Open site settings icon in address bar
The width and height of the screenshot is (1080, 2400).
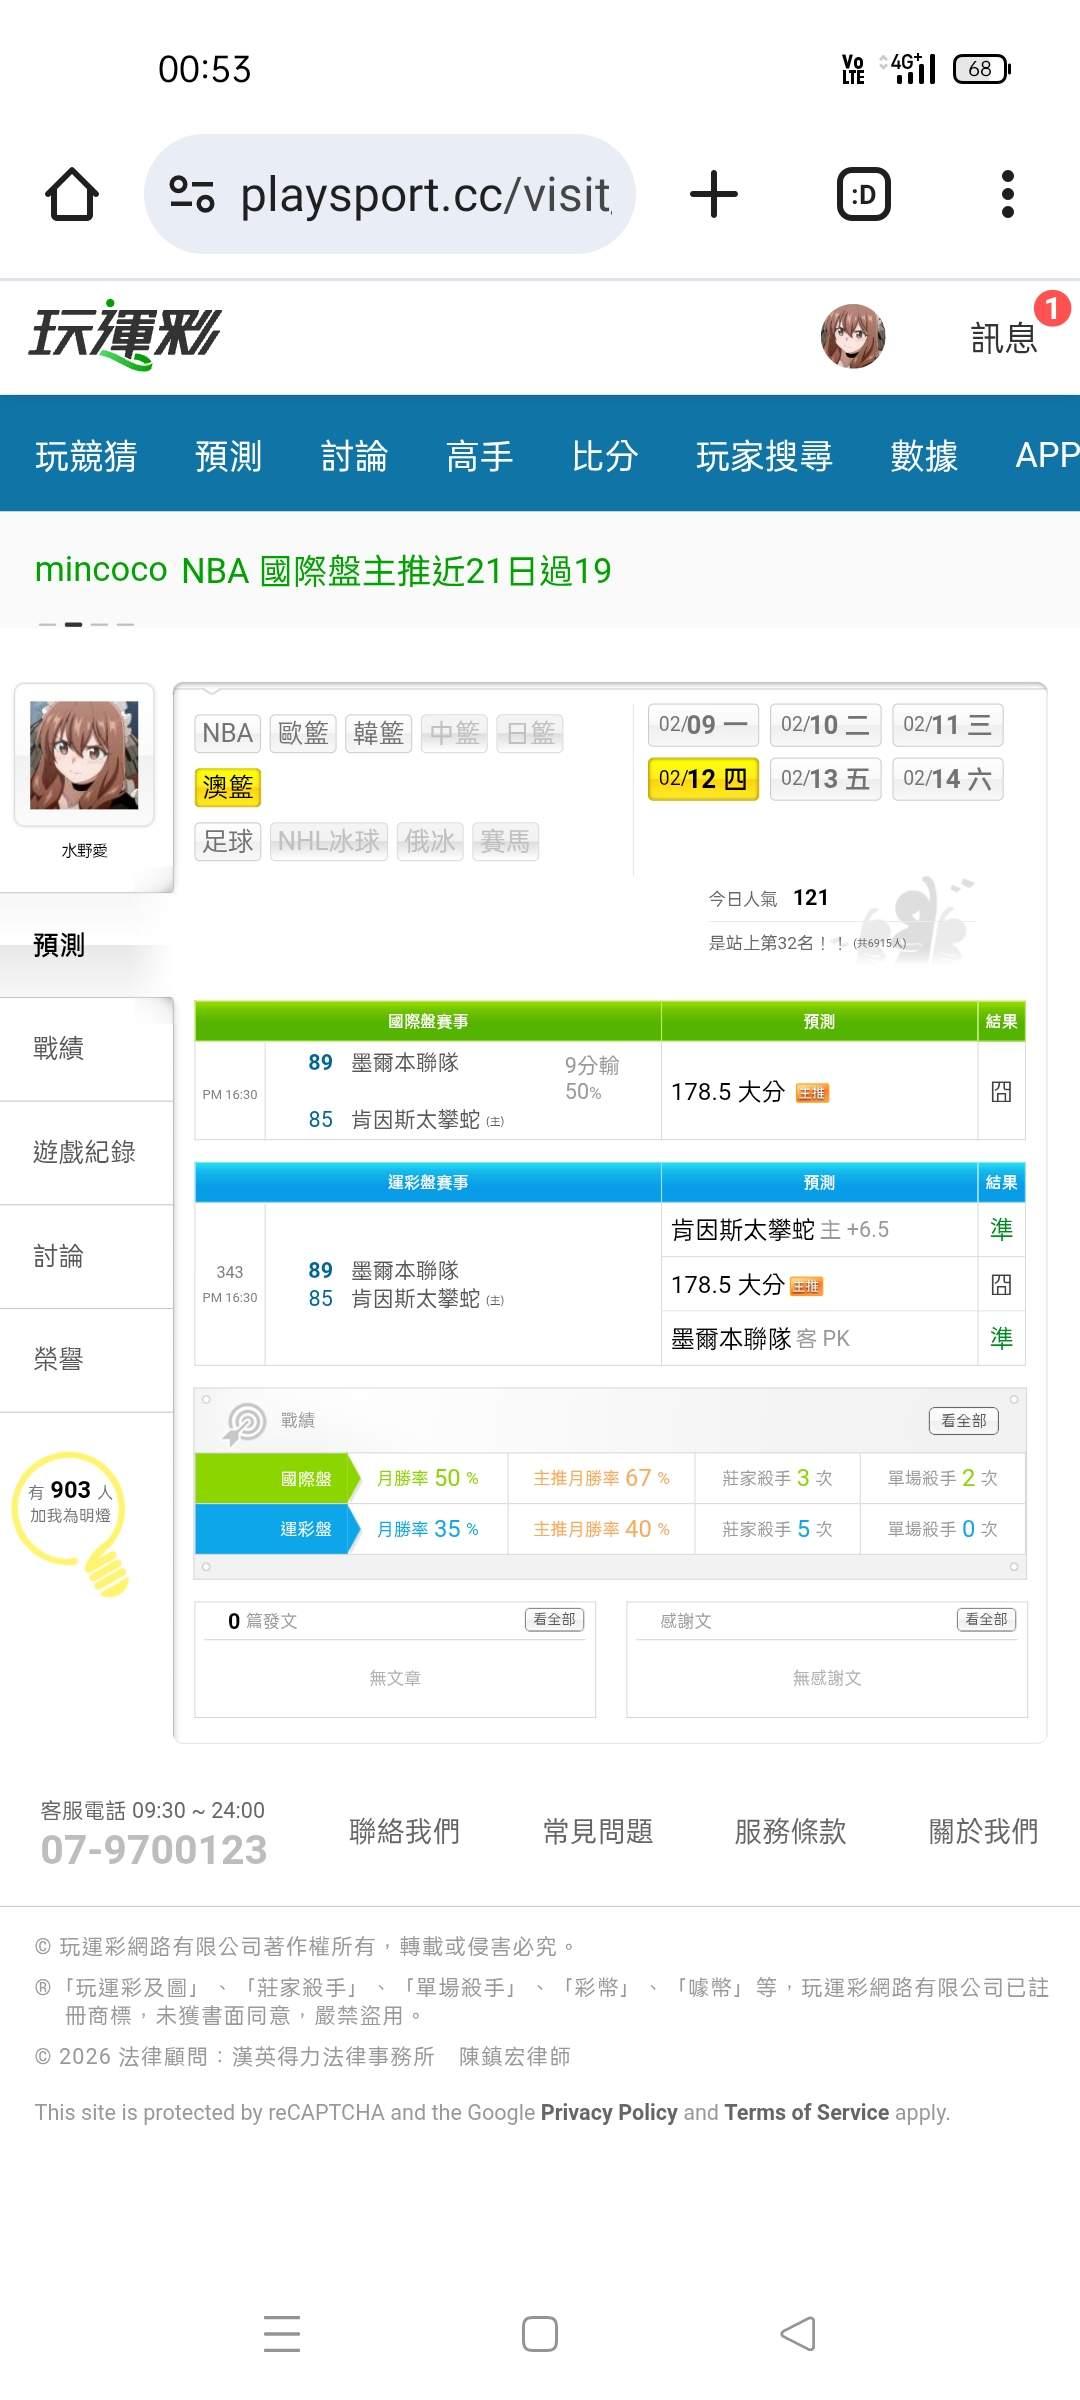[192, 194]
